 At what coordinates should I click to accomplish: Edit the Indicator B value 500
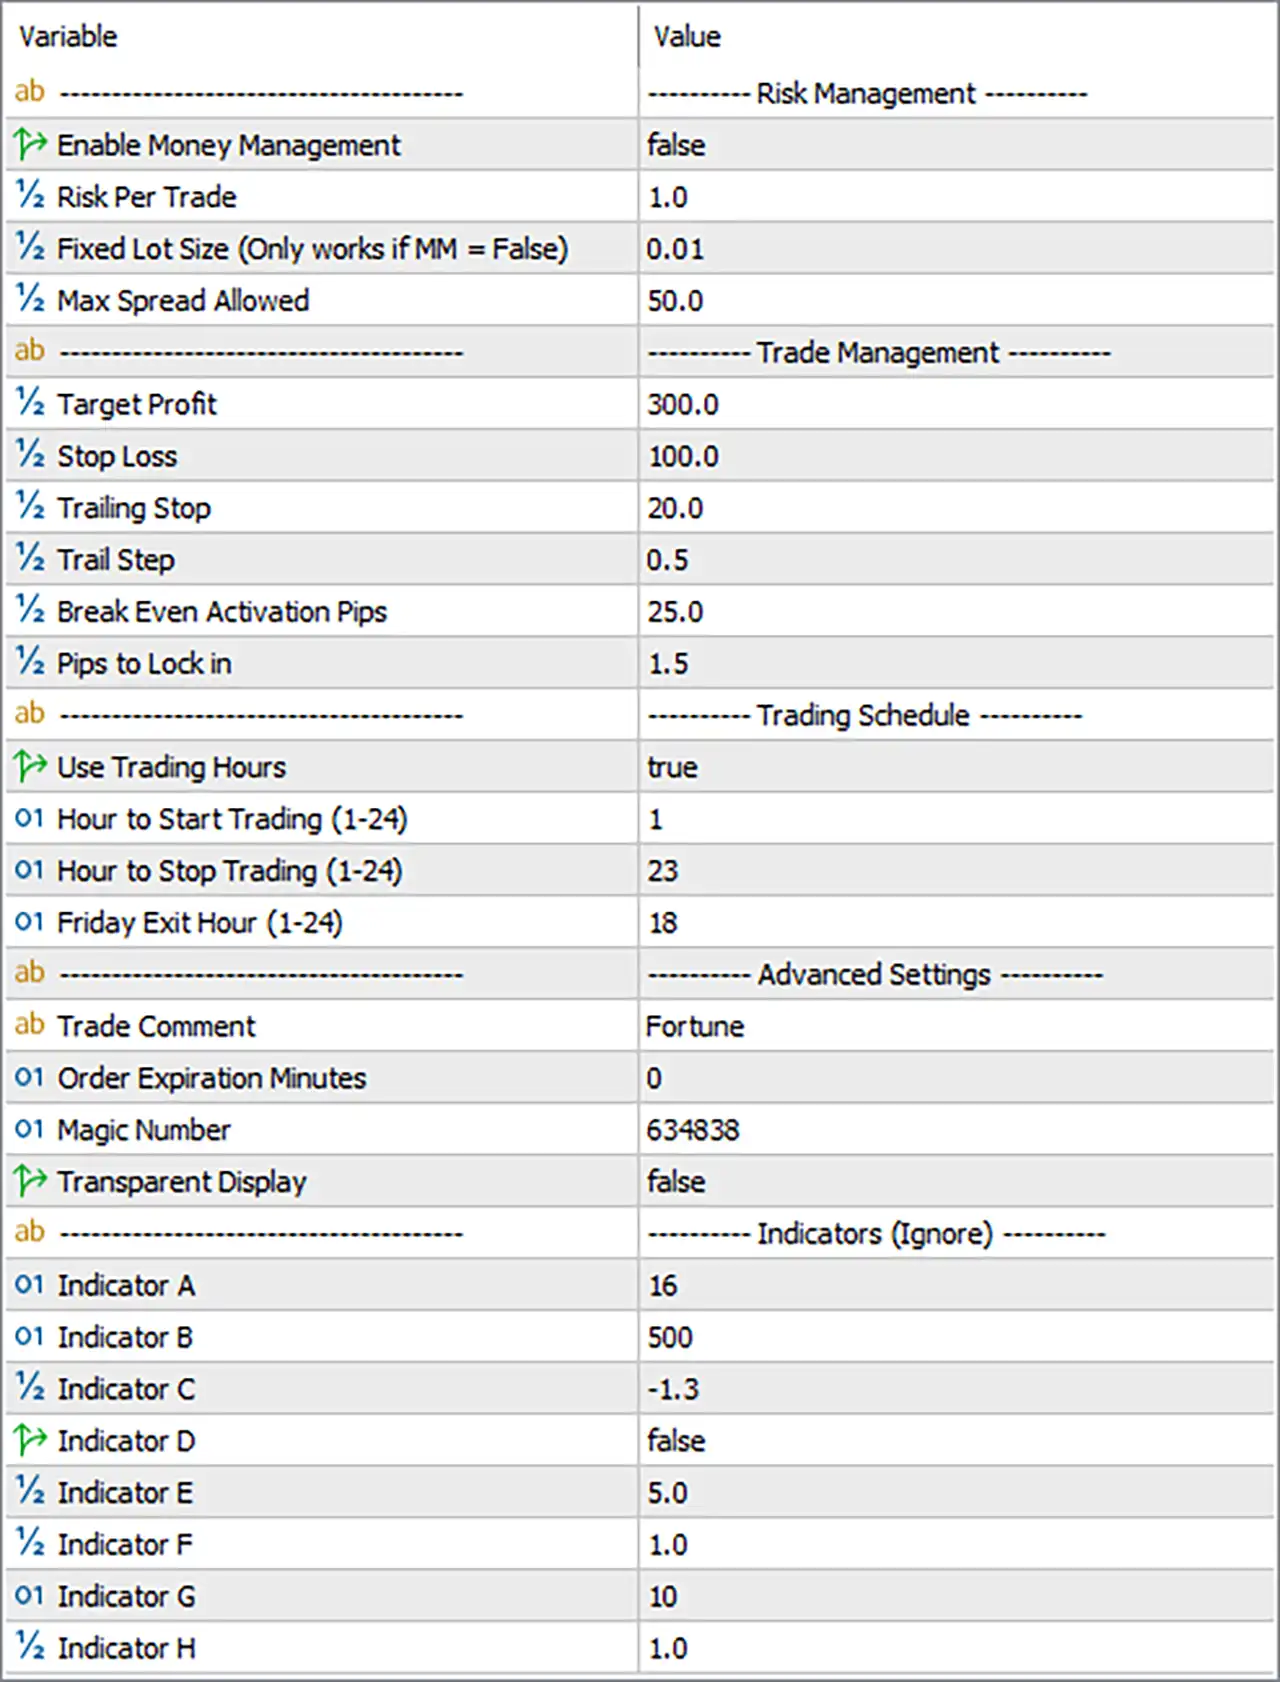(x=669, y=1337)
